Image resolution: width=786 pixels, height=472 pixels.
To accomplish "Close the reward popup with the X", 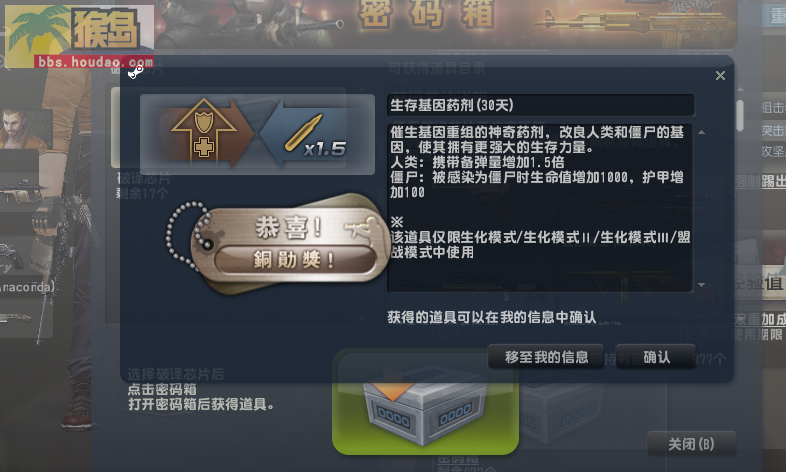I will click(720, 76).
